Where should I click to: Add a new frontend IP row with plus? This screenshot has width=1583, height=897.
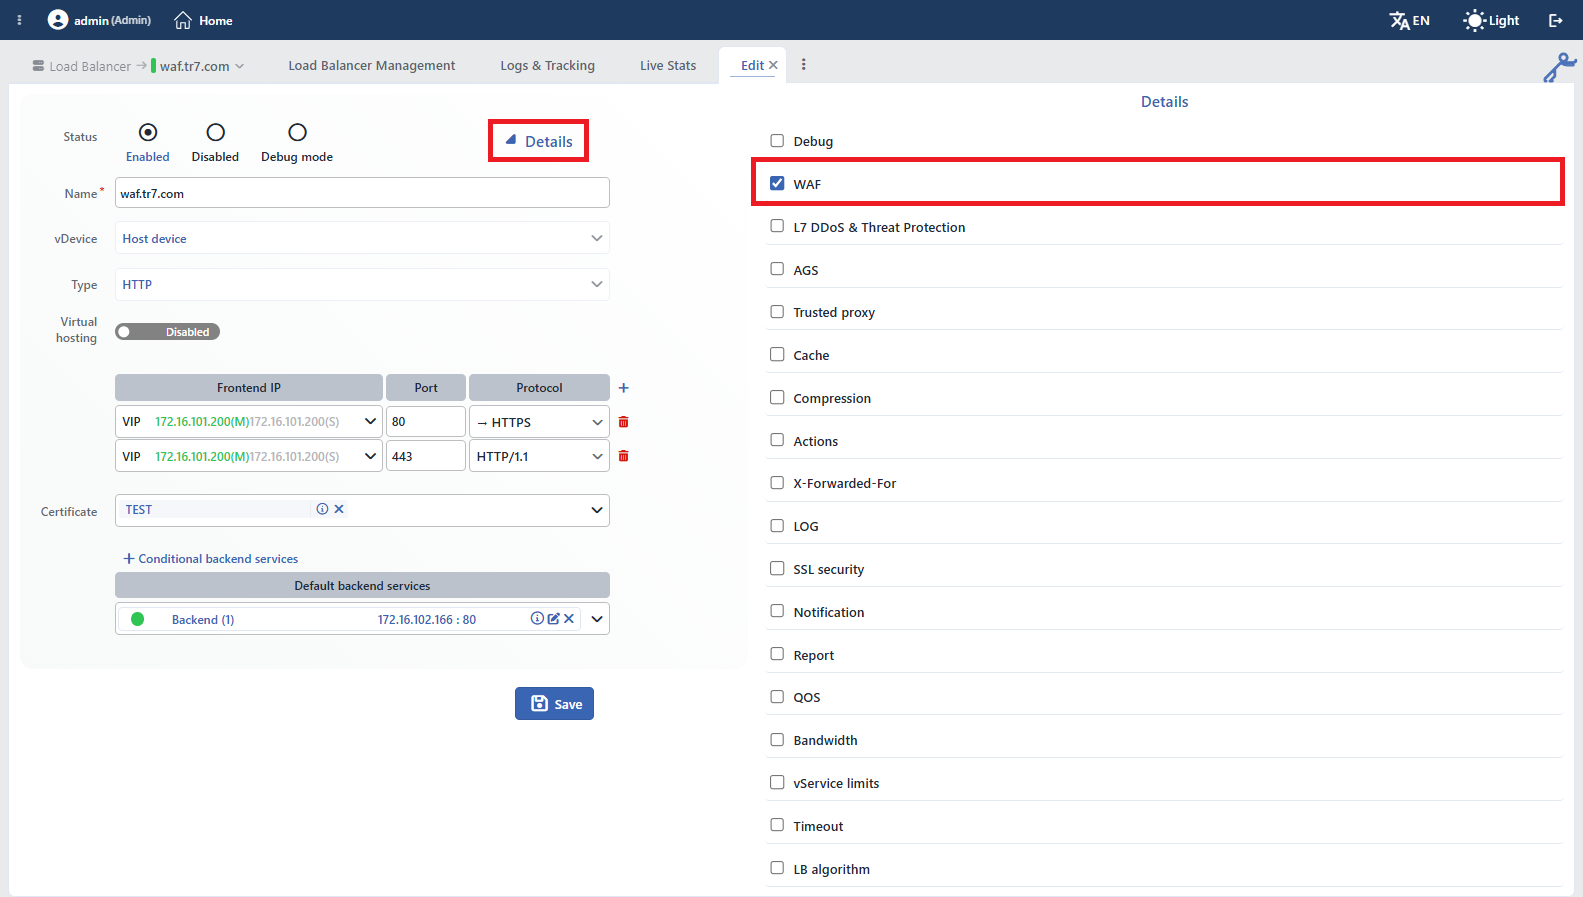pyautogui.click(x=623, y=388)
